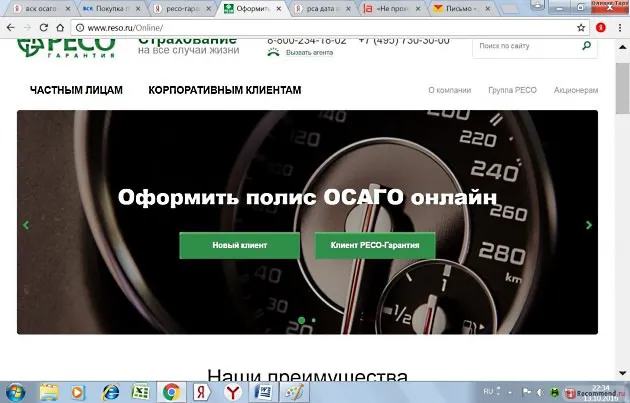
Task: Close the «Письмо» tab
Action: [x=488, y=8]
